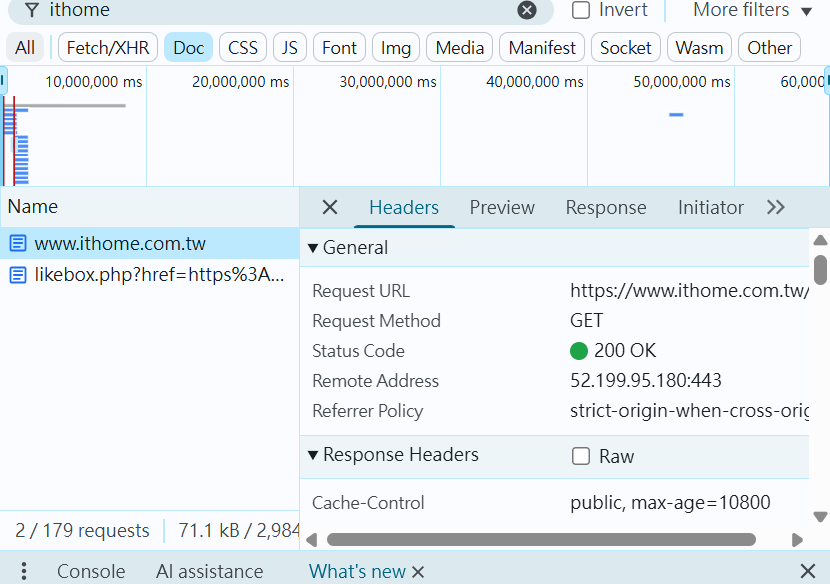Open the Console drawer tab
Viewport: 830px width, 584px height.
(x=91, y=571)
